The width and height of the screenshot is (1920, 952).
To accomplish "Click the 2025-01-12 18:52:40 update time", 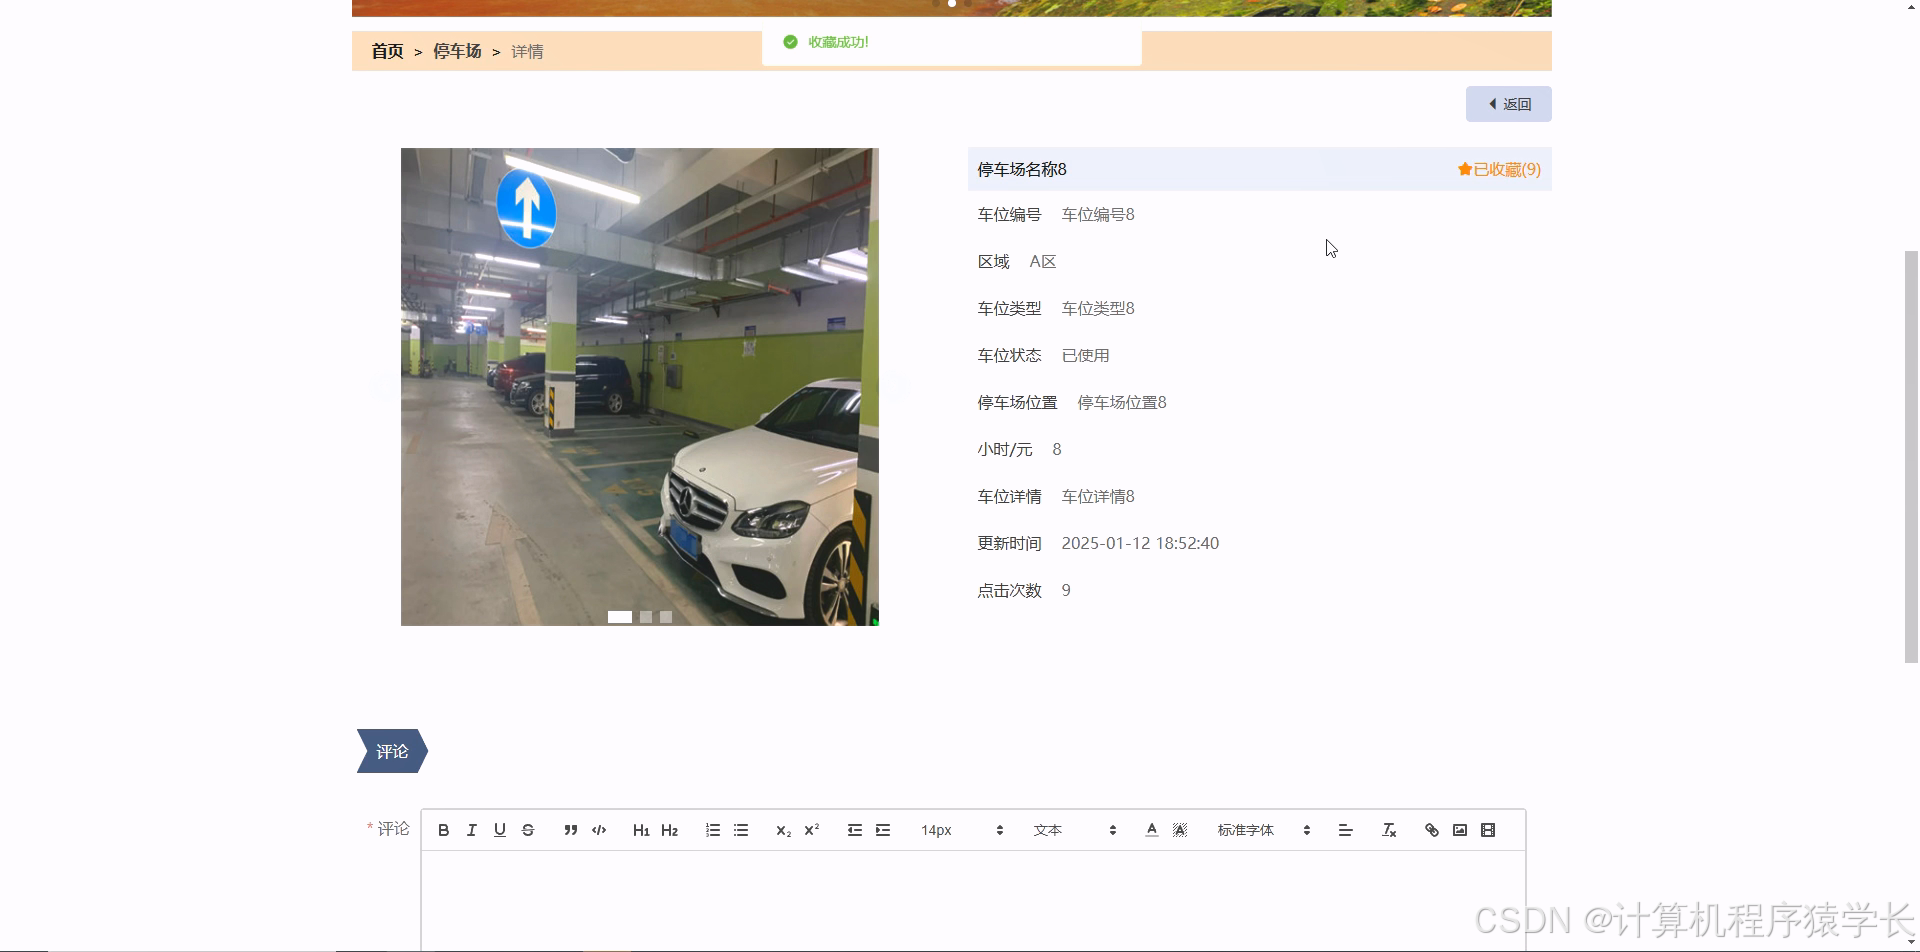I will click(x=1140, y=544).
